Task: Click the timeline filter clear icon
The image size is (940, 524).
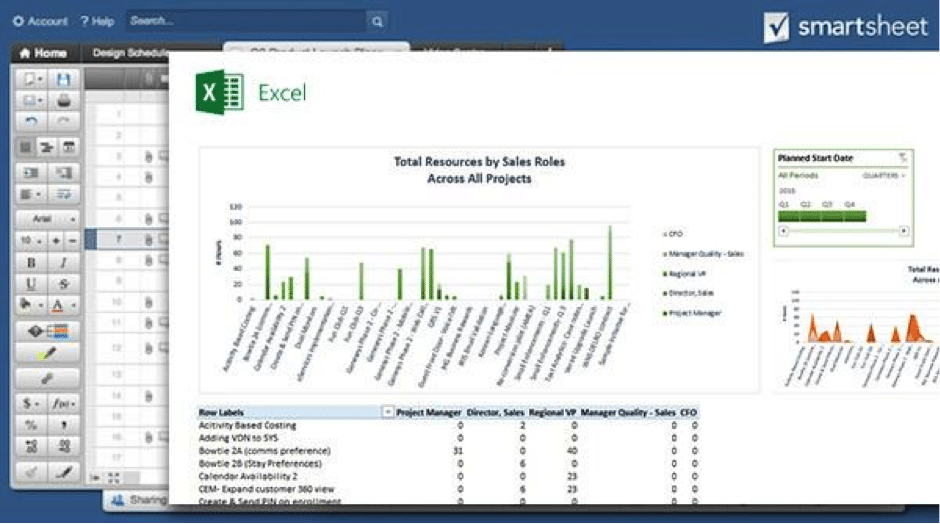Action: coord(902,158)
